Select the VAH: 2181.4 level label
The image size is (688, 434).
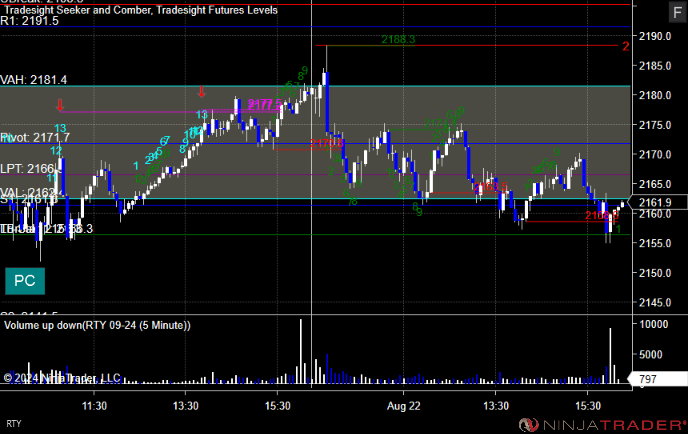[x=33, y=80]
